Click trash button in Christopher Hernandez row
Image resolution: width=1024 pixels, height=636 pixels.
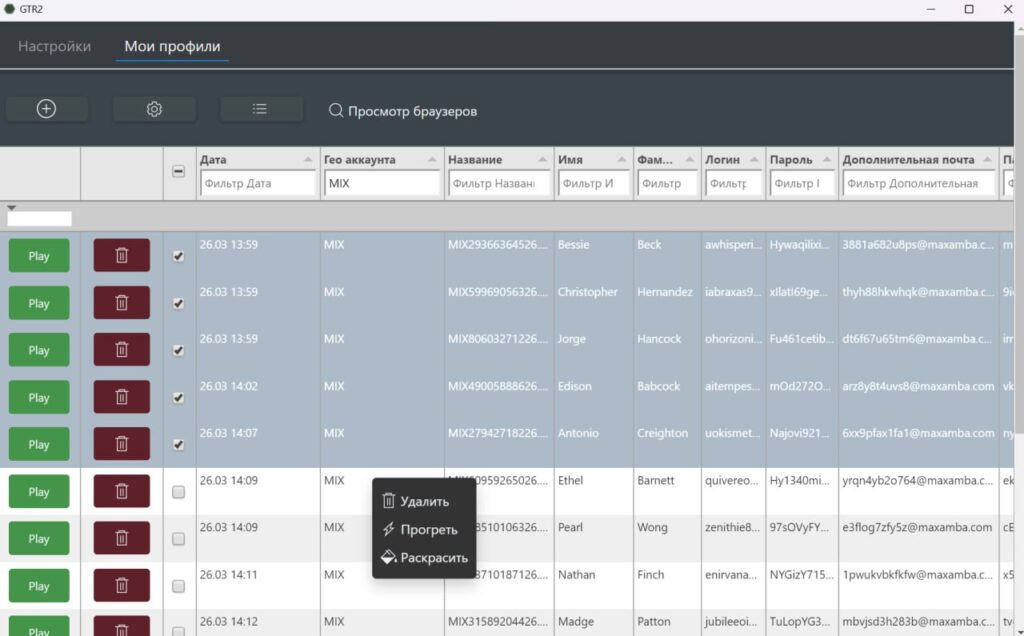[x=121, y=303]
